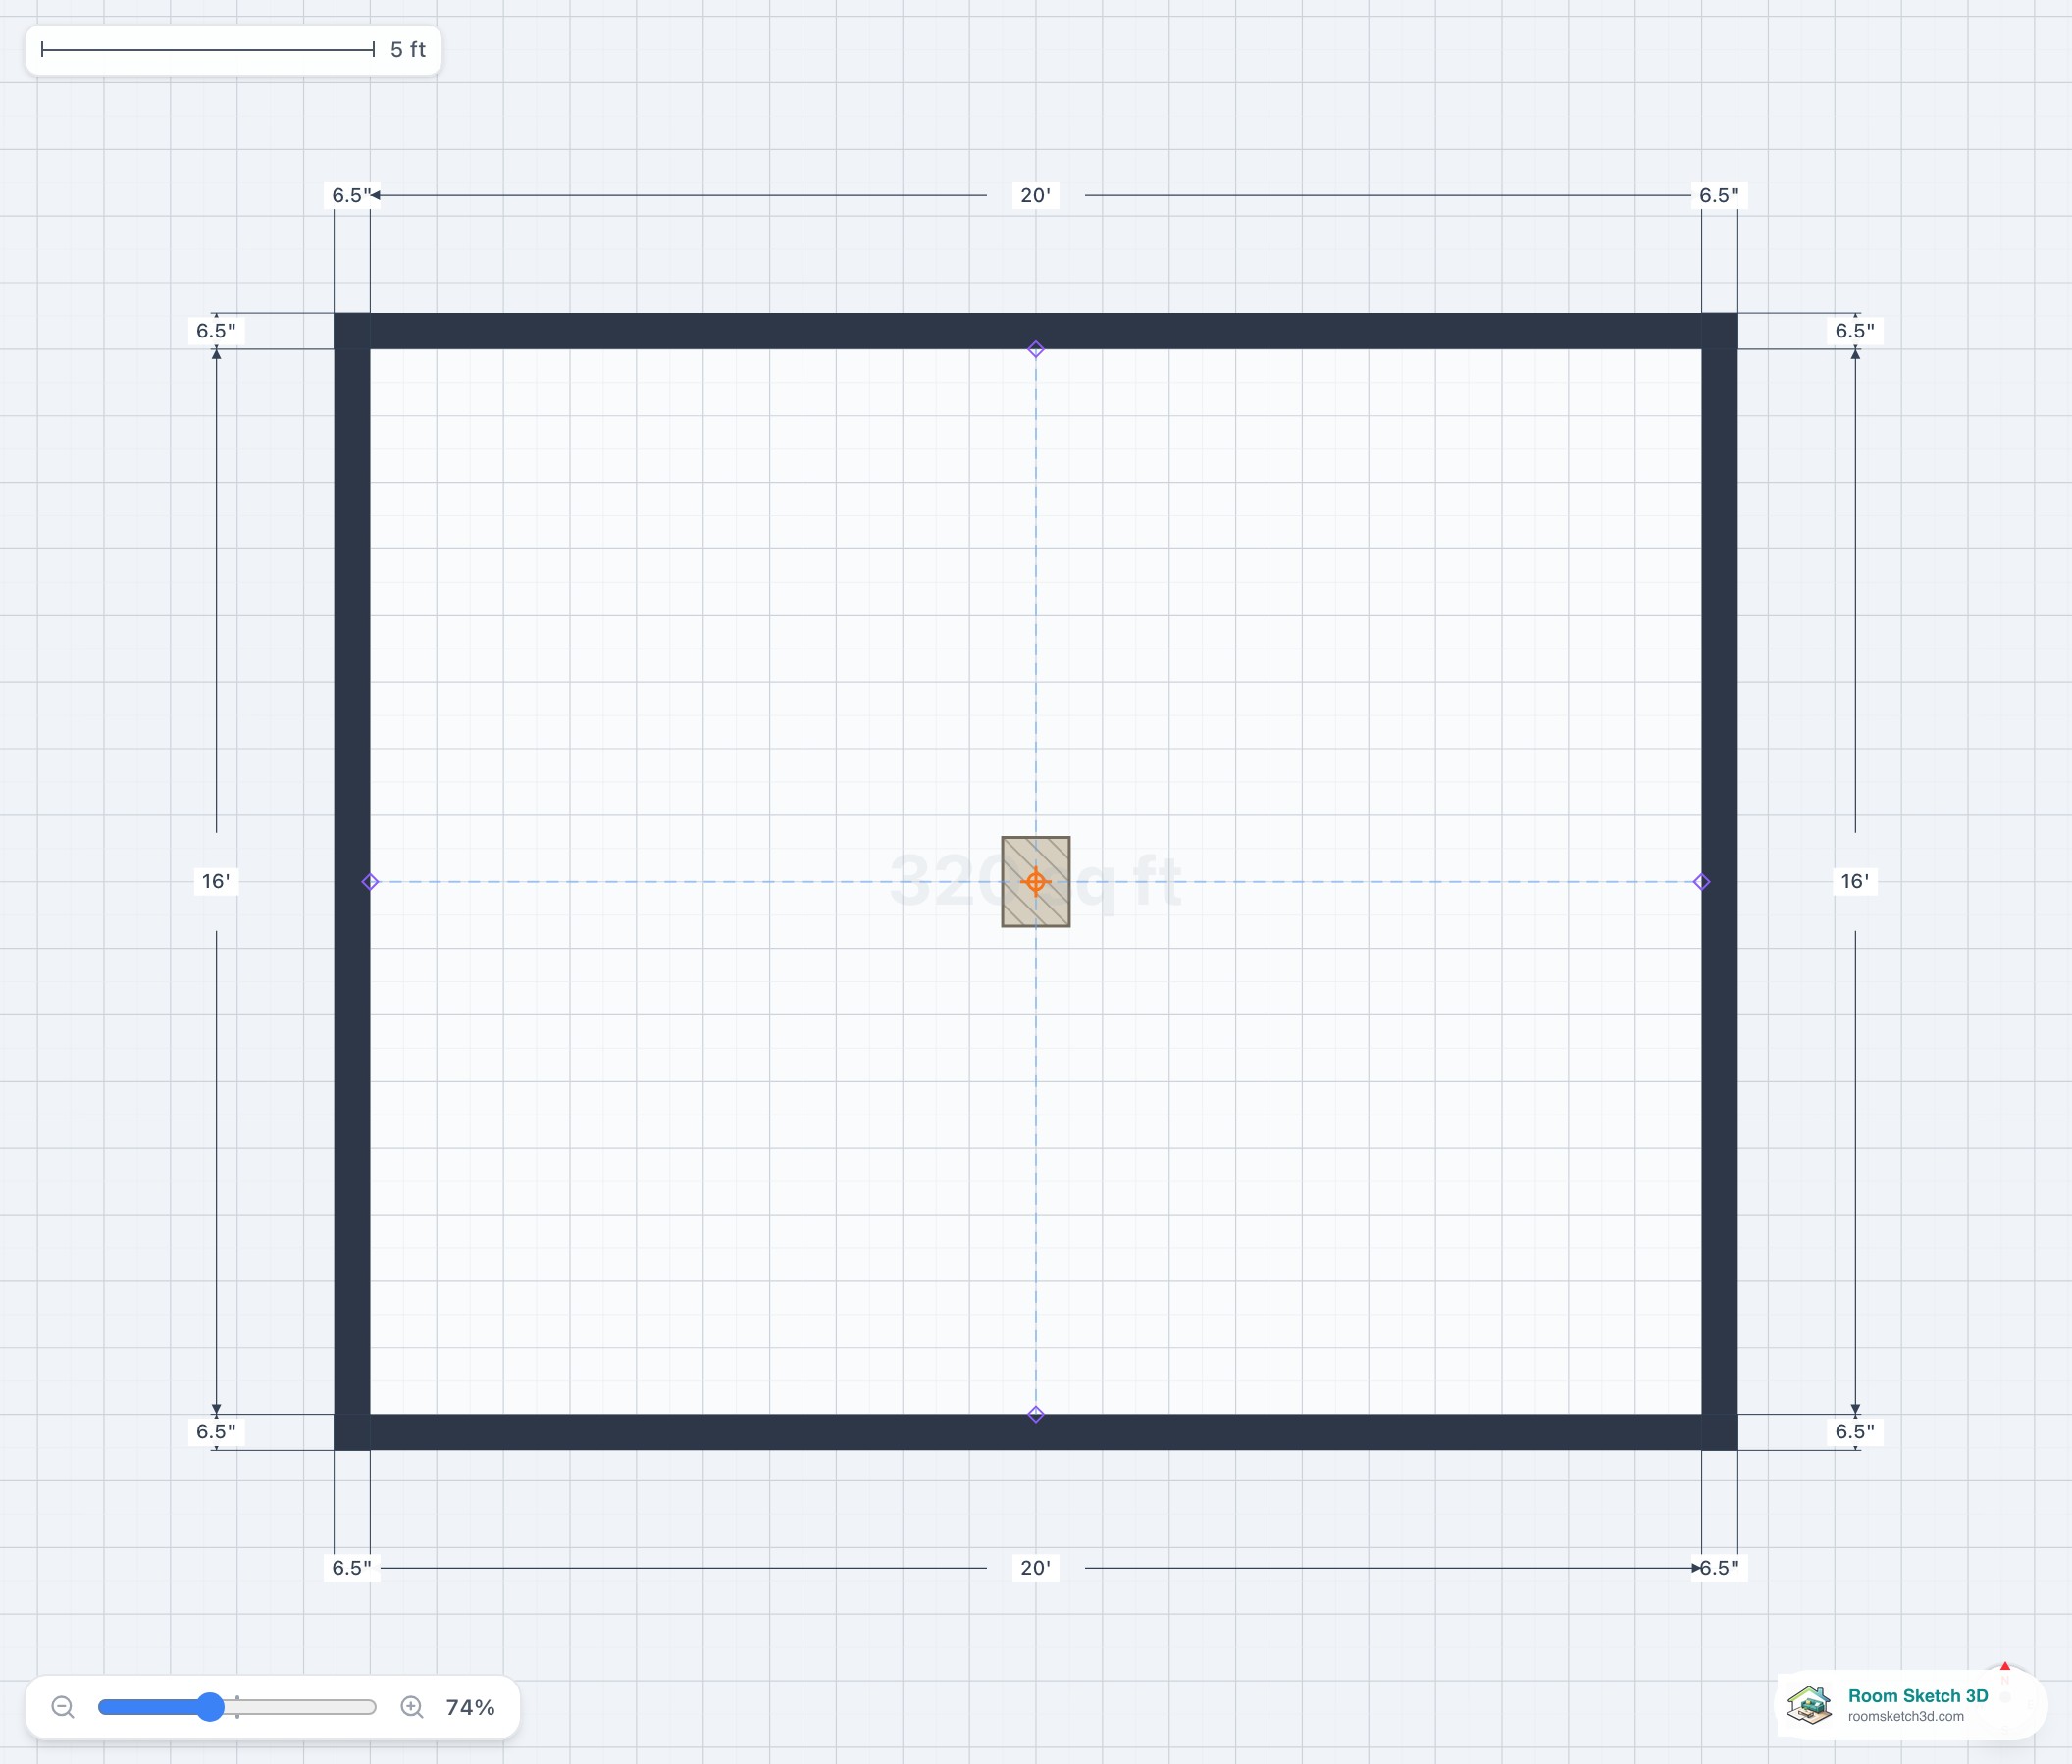Click the Room Sketch 3D house logo
The image size is (2072, 1764).
click(1809, 1705)
